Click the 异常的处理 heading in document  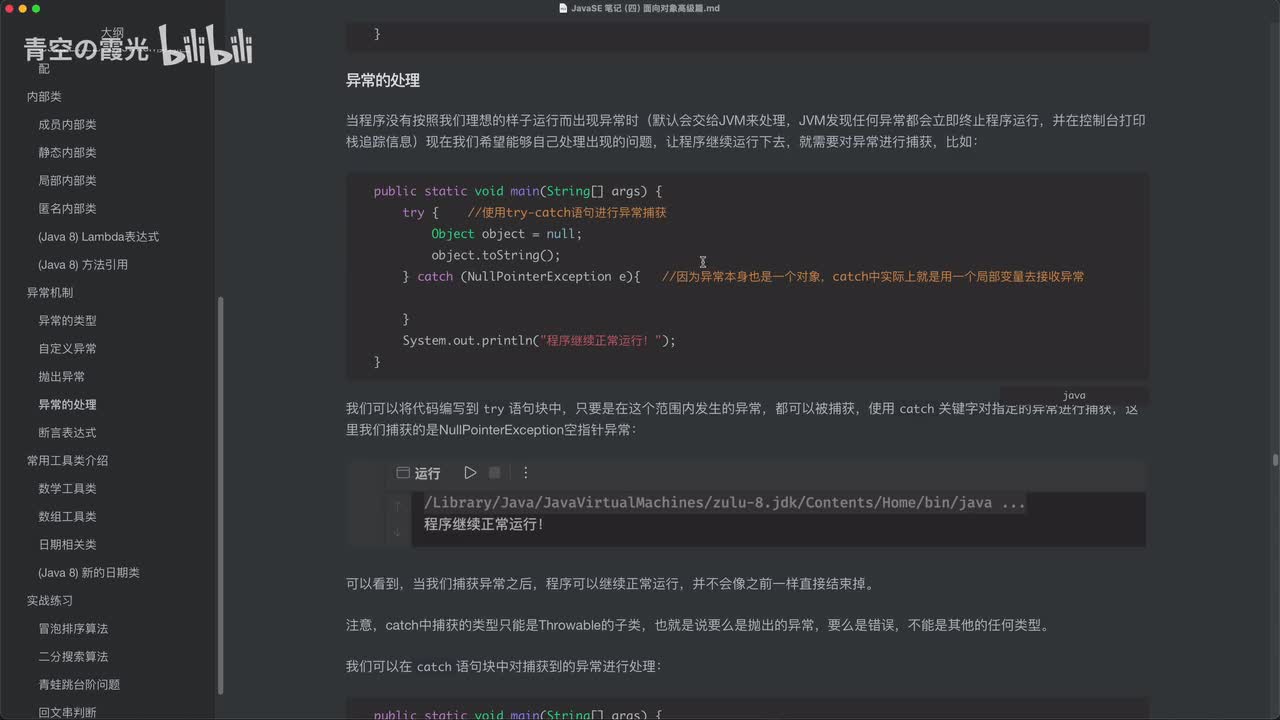tap(383, 80)
